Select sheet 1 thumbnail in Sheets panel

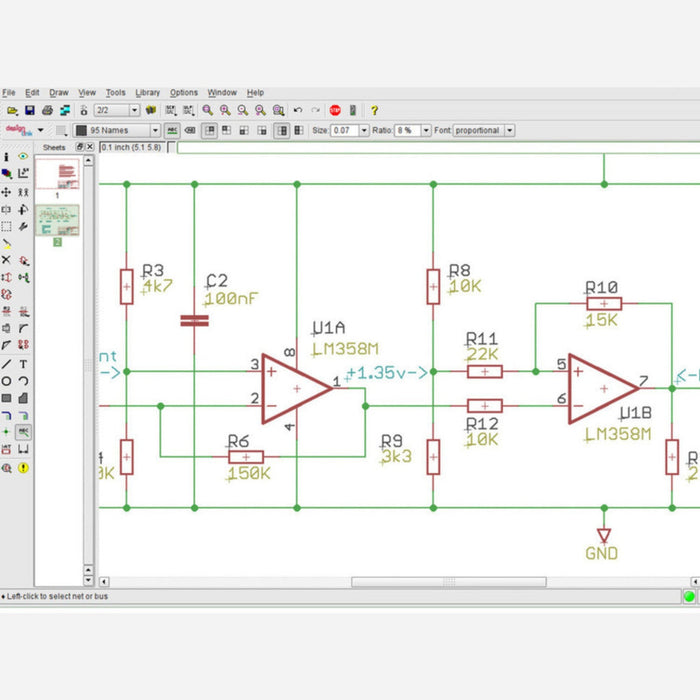tap(57, 175)
